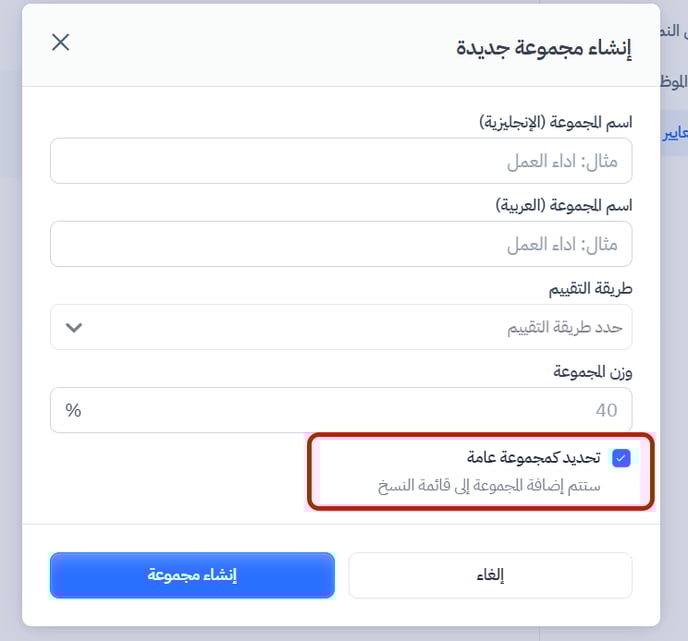
Task: Click the اسم المجموعة (العربية) label
Action: 564,205
